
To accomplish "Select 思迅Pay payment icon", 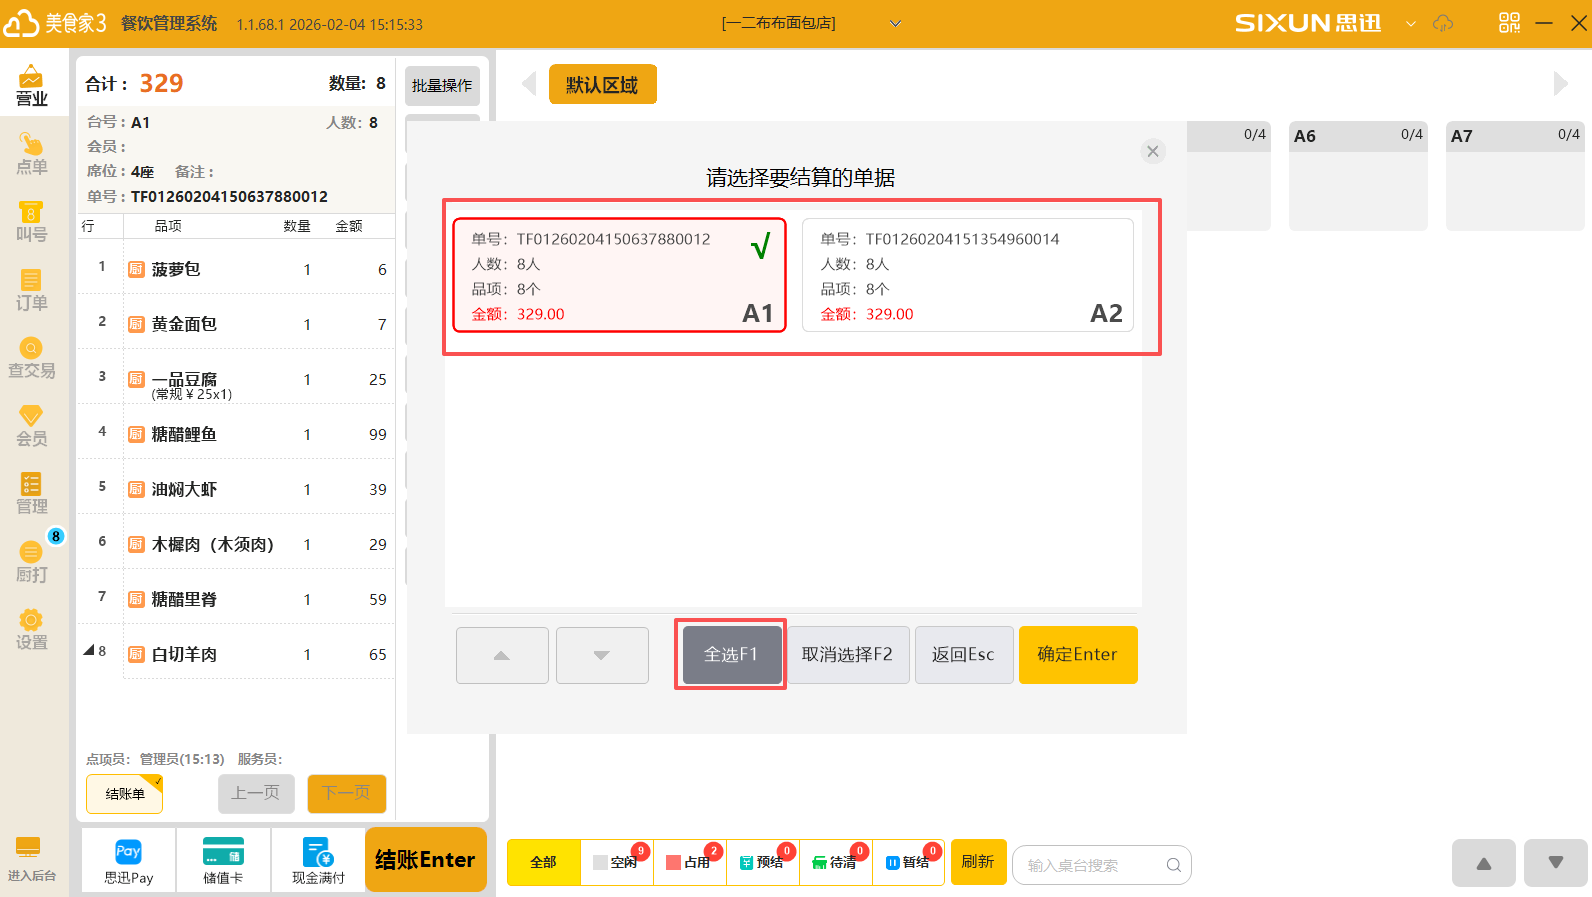I will click(x=128, y=860).
